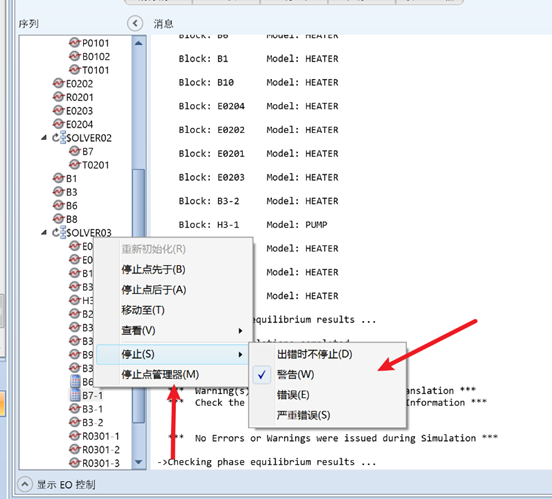The height and width of the screenshot is (499, 552).
Task: Click the B6 calculator icon under $SOLVER03
Action: (x=75, y=381)
